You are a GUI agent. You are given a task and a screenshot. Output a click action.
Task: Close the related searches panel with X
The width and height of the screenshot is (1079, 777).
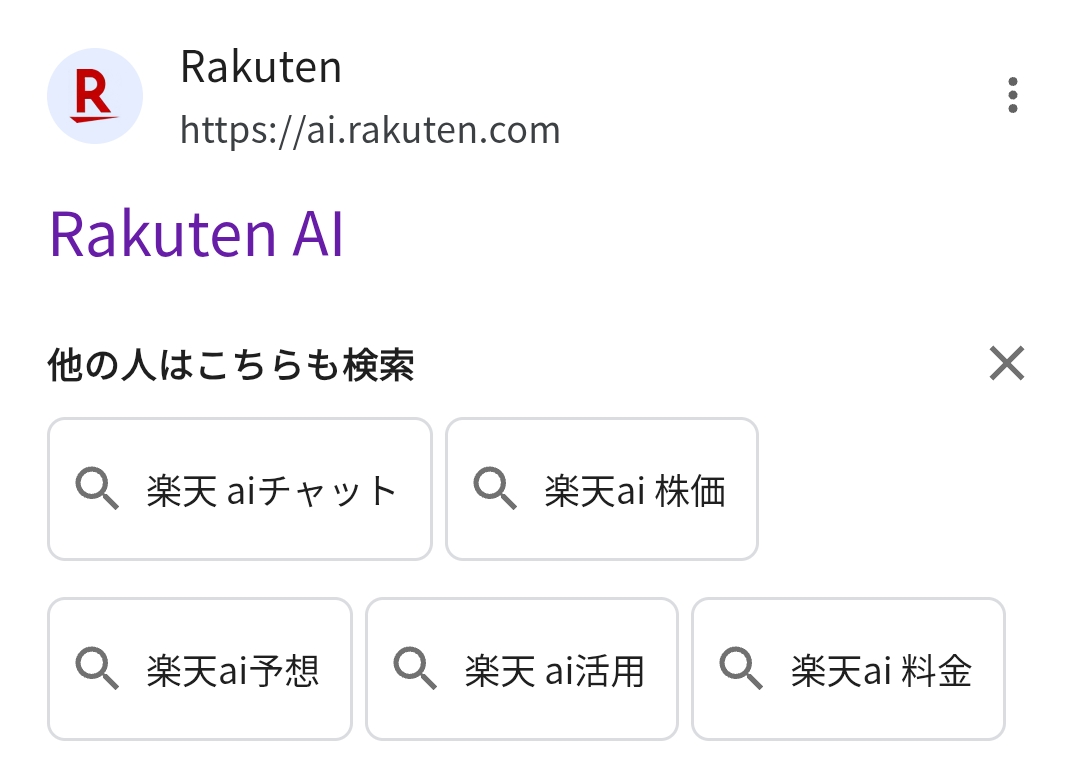tap(1007, 363)
